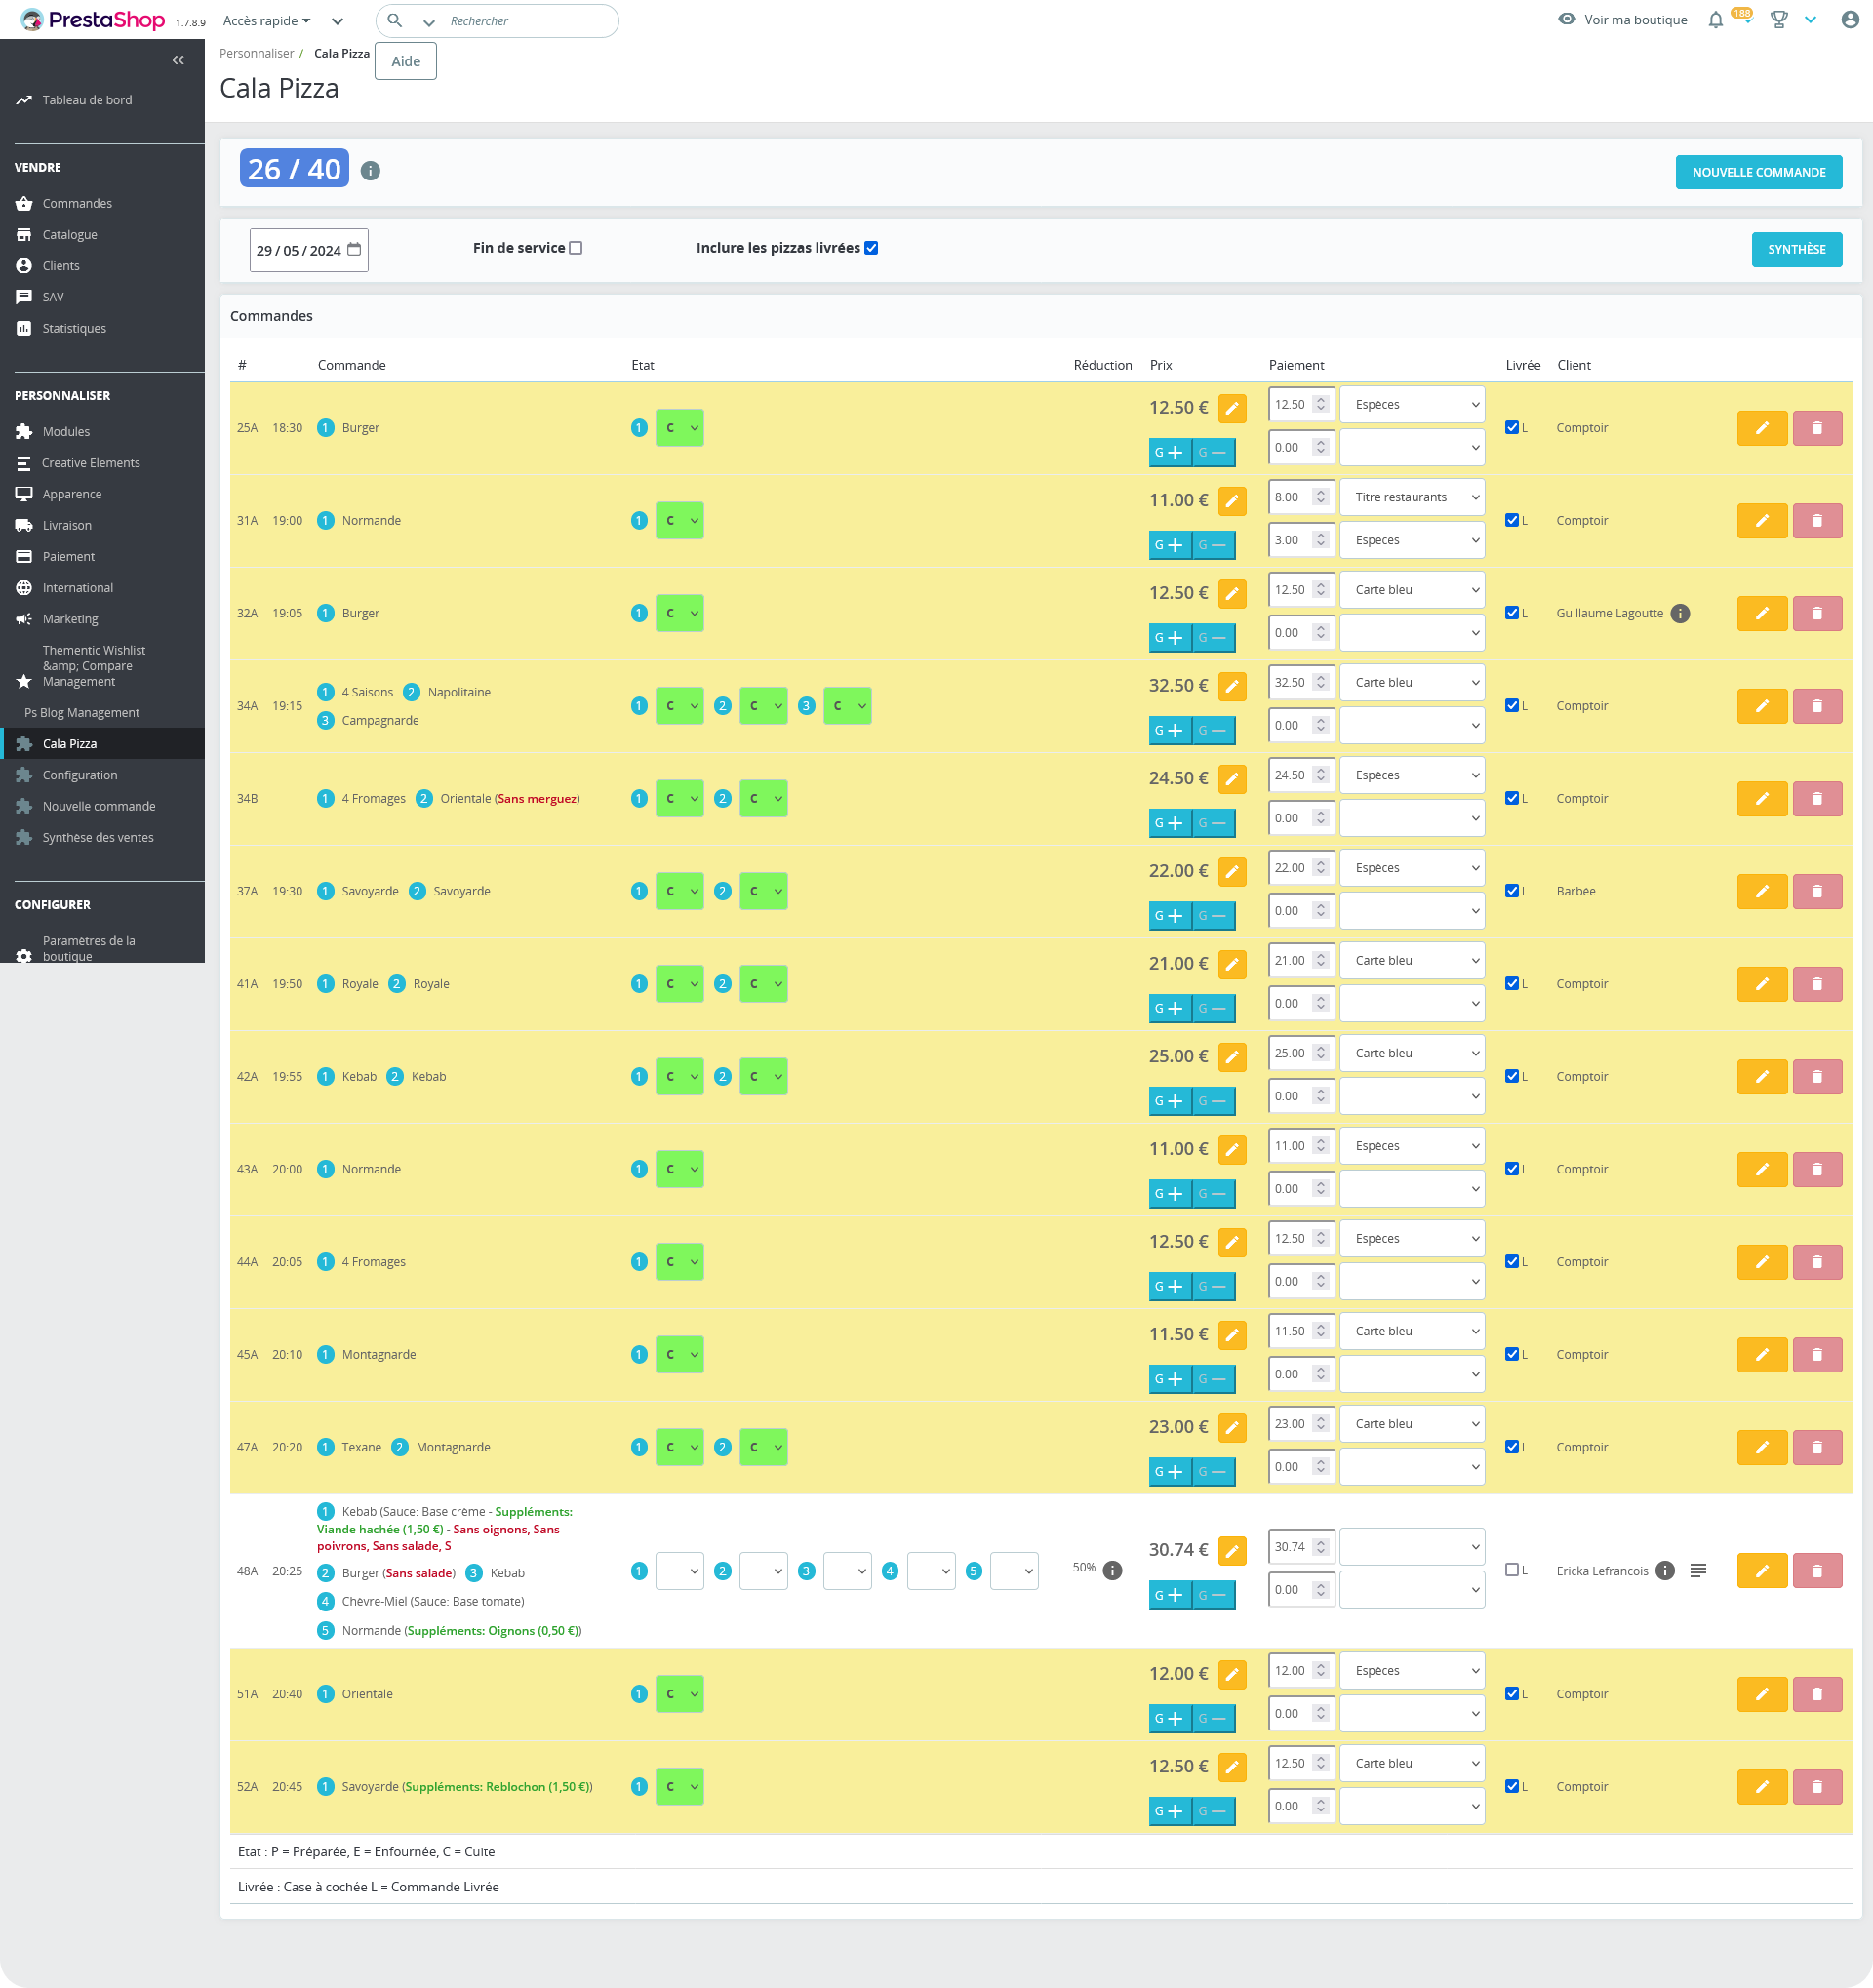The image size is (1873, 1988).
Task: Open Commandes in the sidebar
Action: [77, 204]
